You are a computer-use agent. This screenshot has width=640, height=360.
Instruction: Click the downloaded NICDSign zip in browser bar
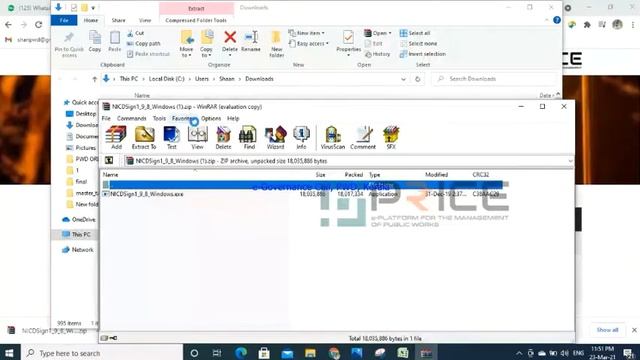48,331
